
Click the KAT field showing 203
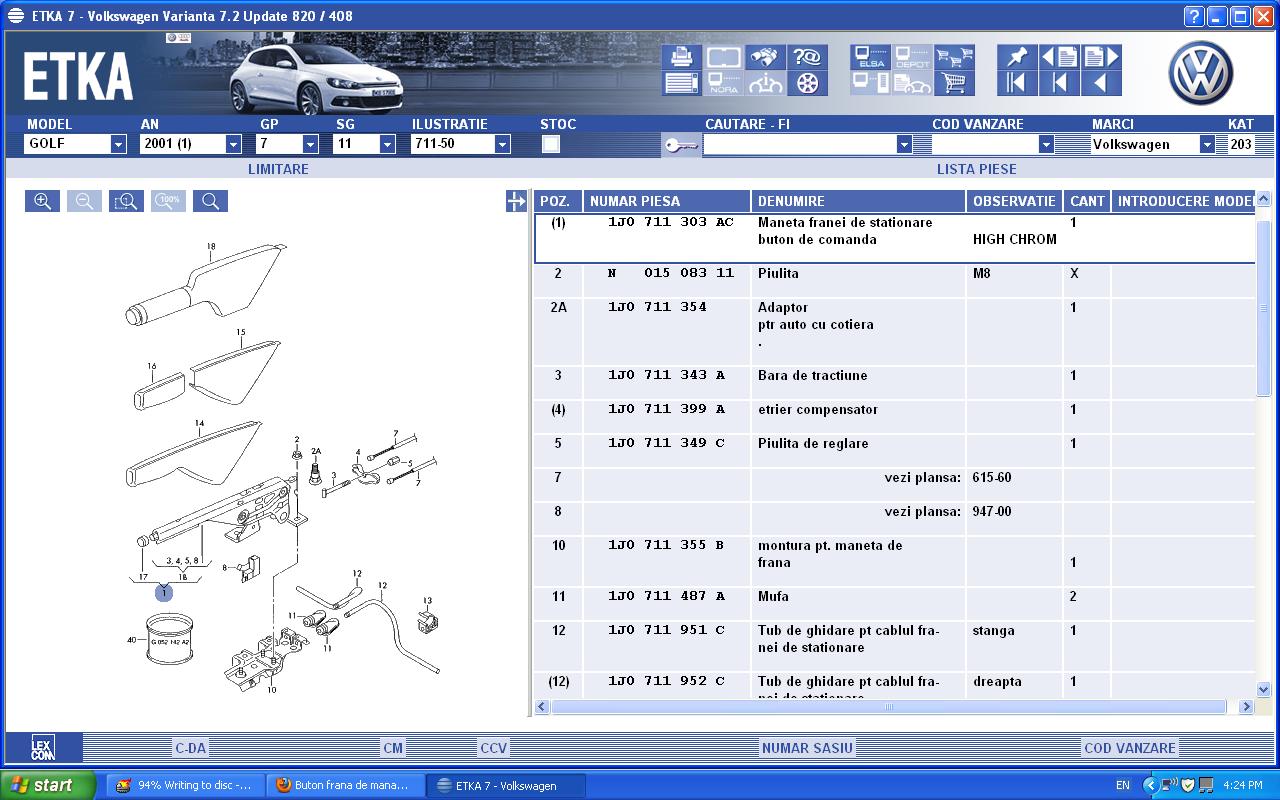(x=1240, y=144)
